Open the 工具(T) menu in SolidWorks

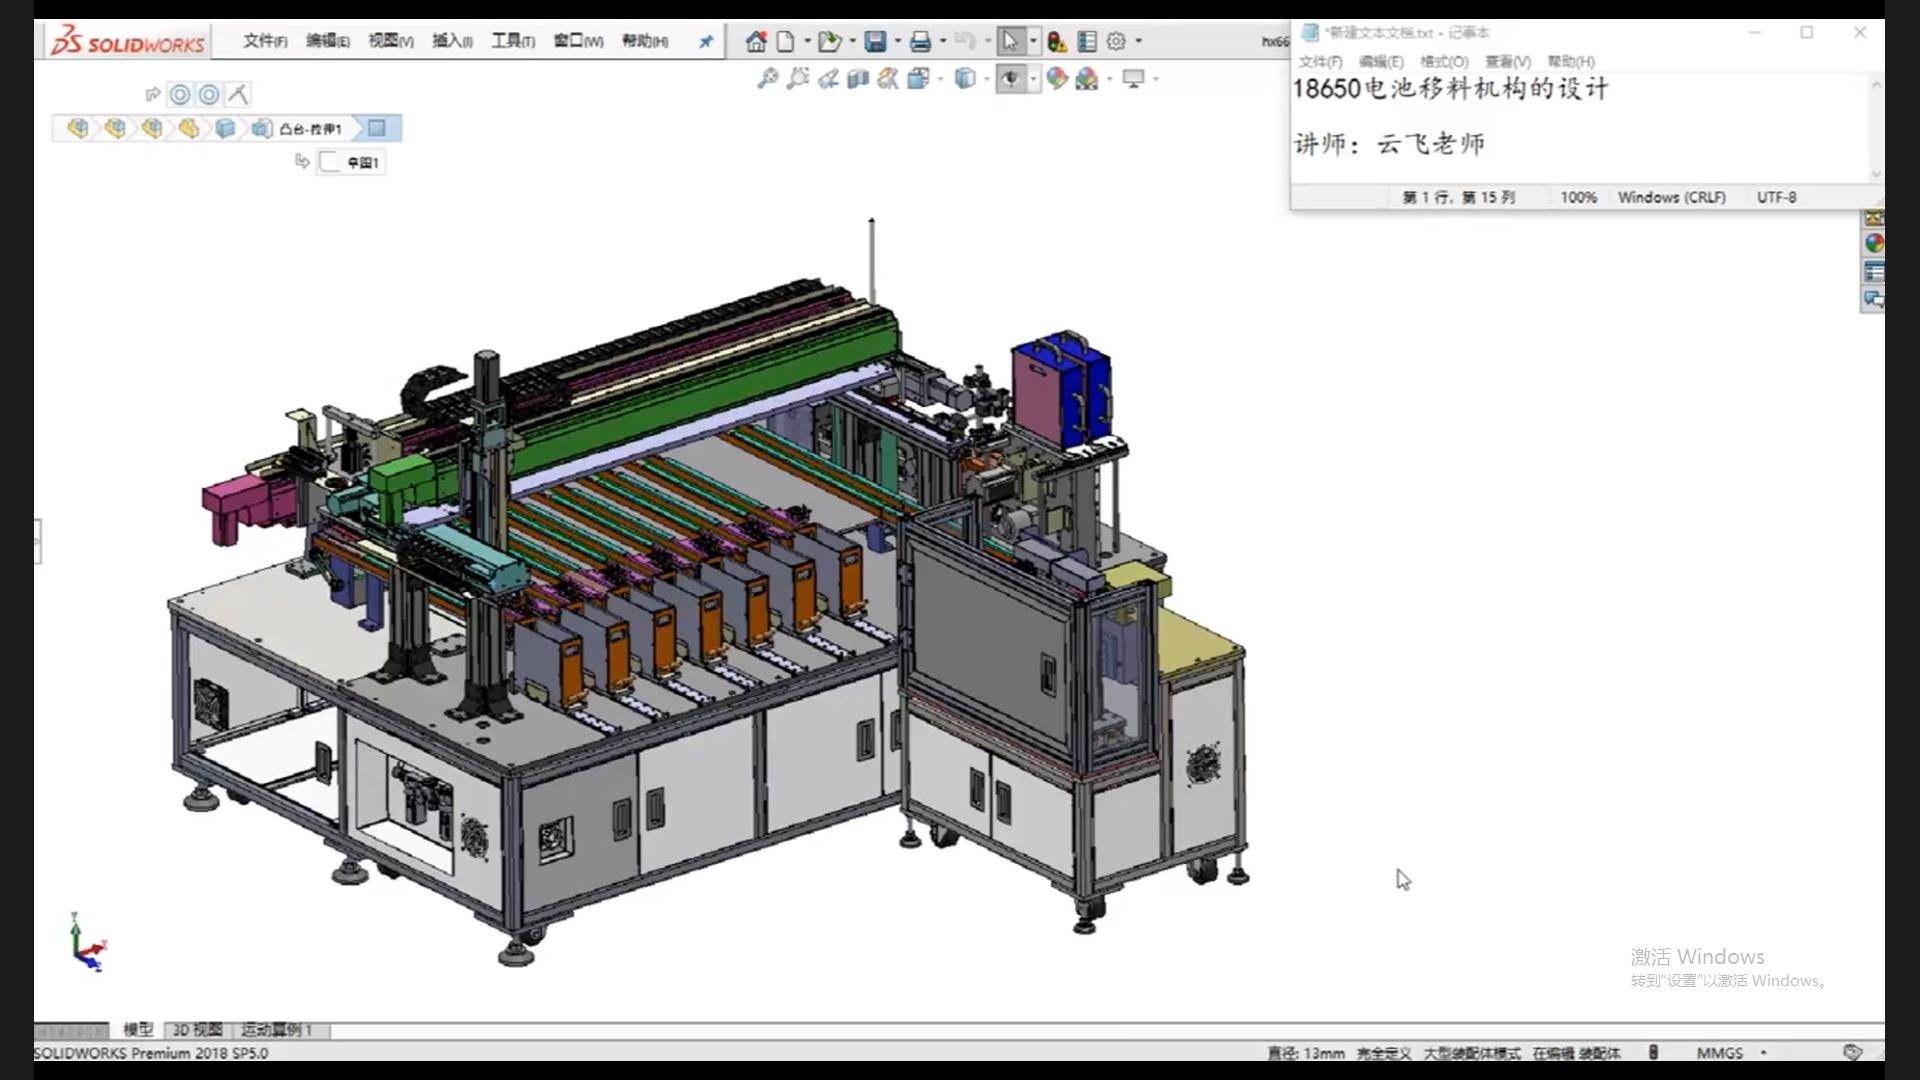point(513,41)
